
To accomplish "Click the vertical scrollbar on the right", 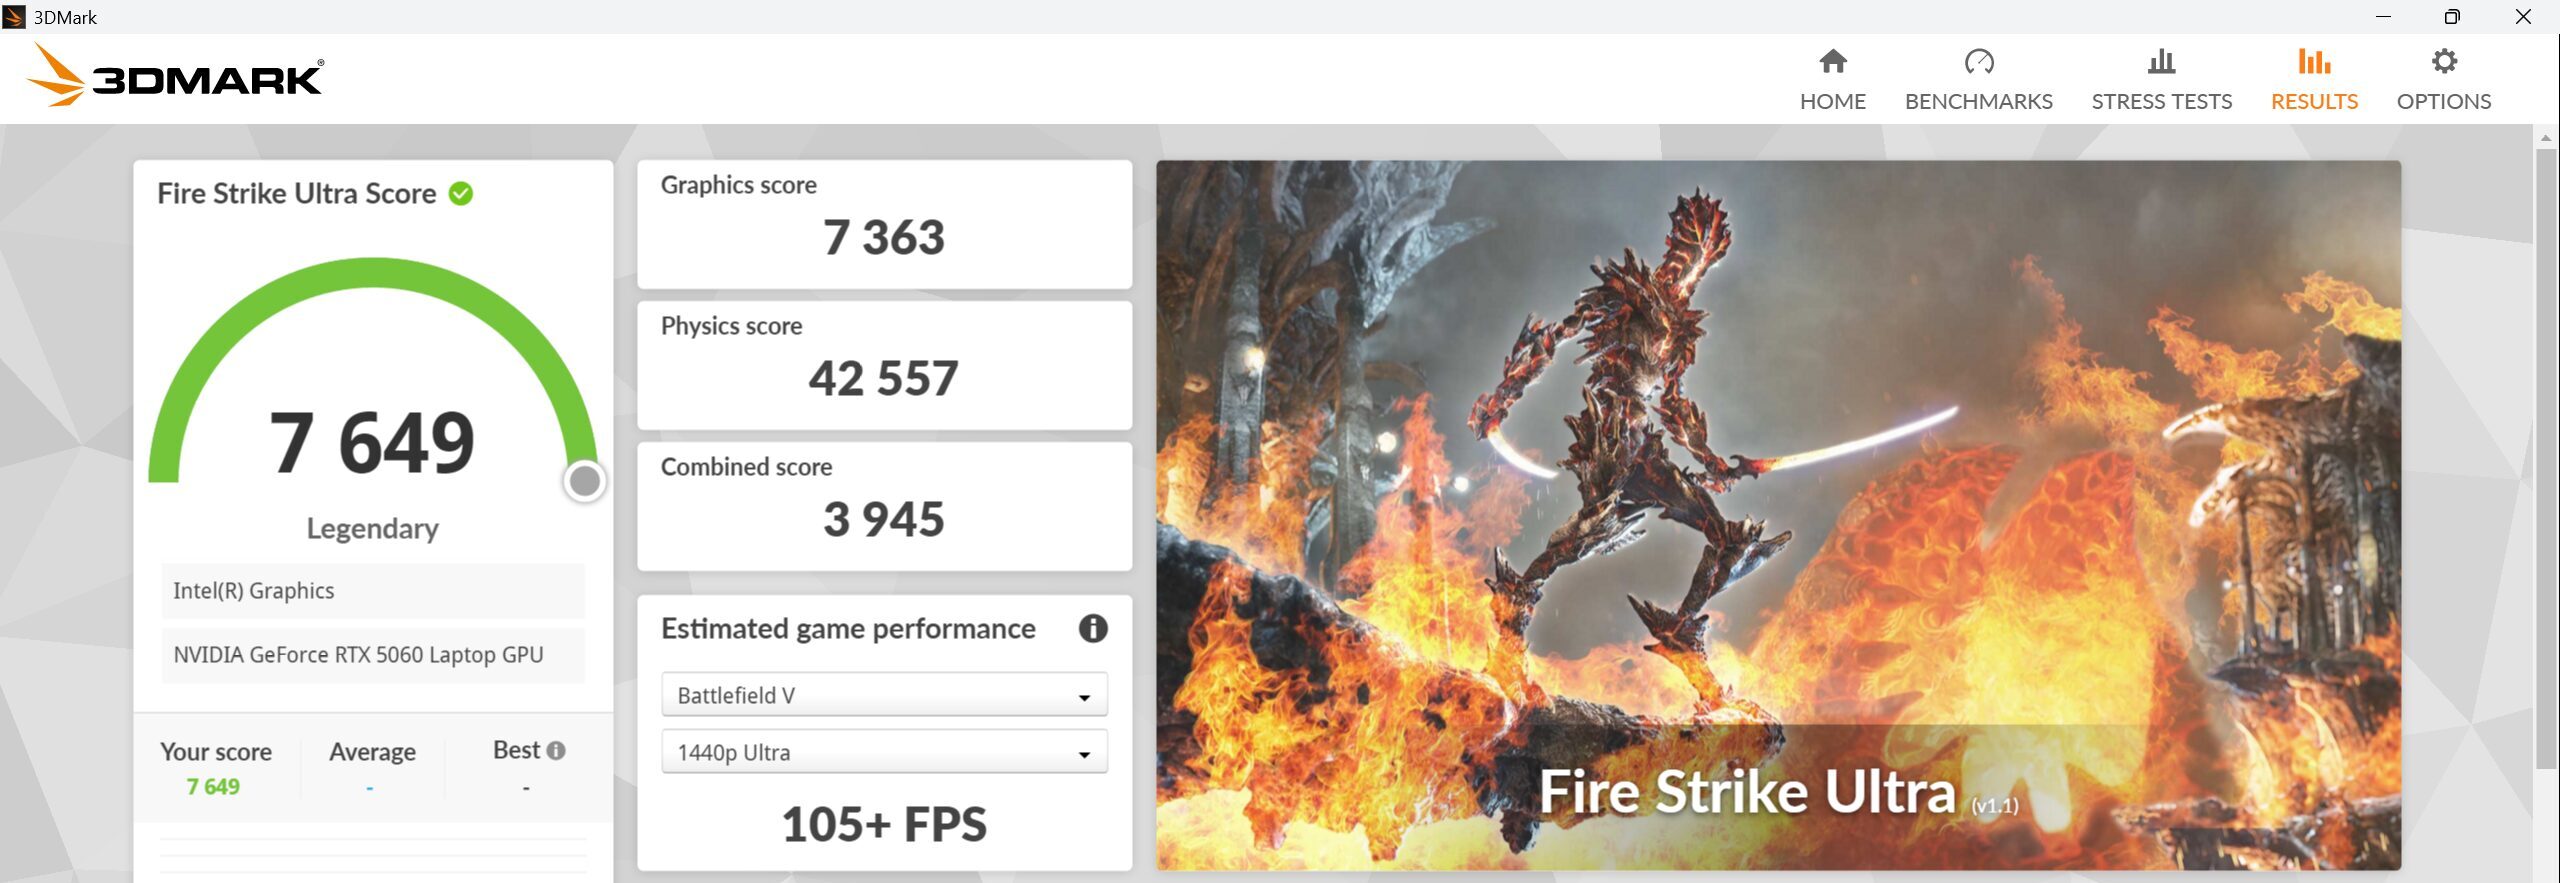I will 2545,460.
